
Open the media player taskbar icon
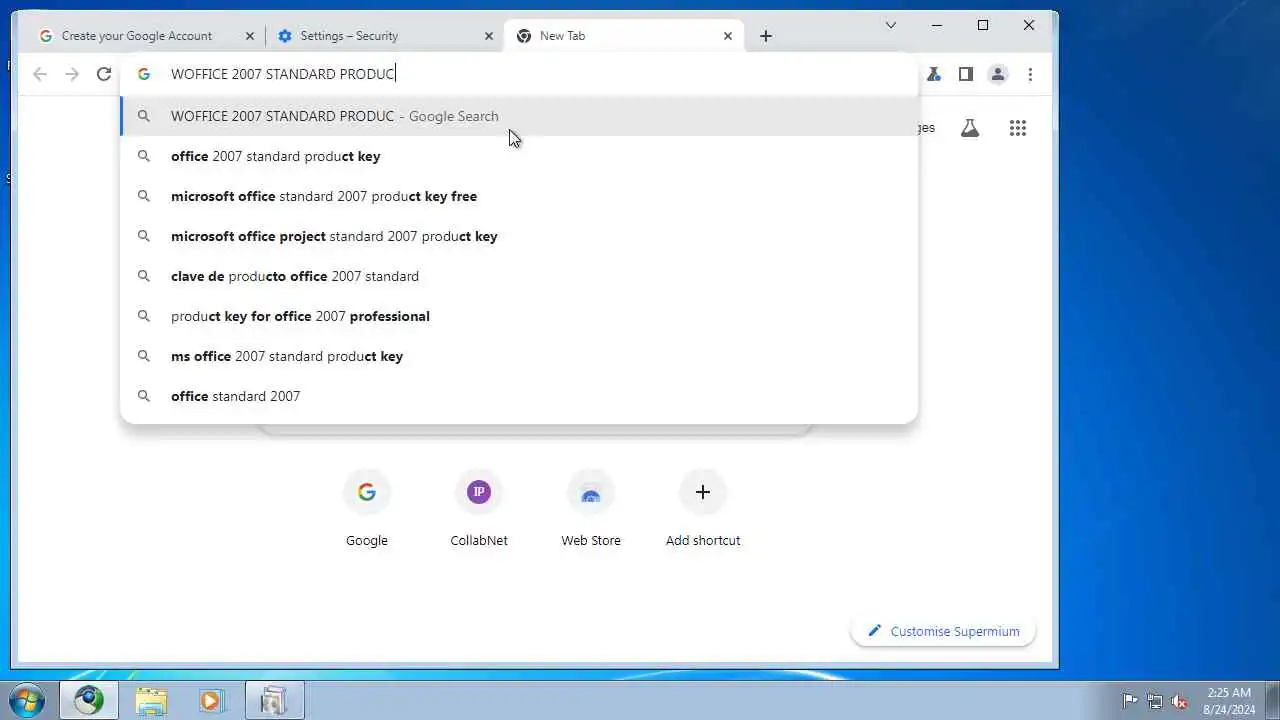(211, 700)
